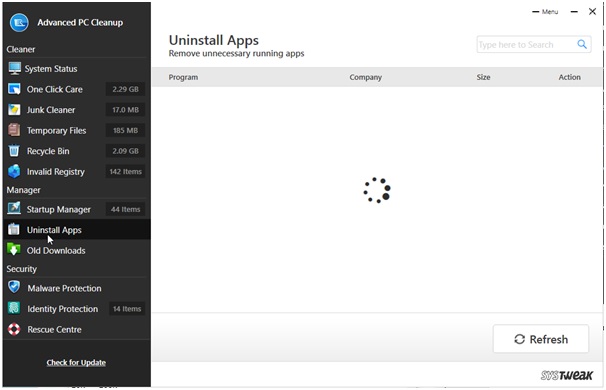
Task: Click the Refresh button
Action: point(541,339)
